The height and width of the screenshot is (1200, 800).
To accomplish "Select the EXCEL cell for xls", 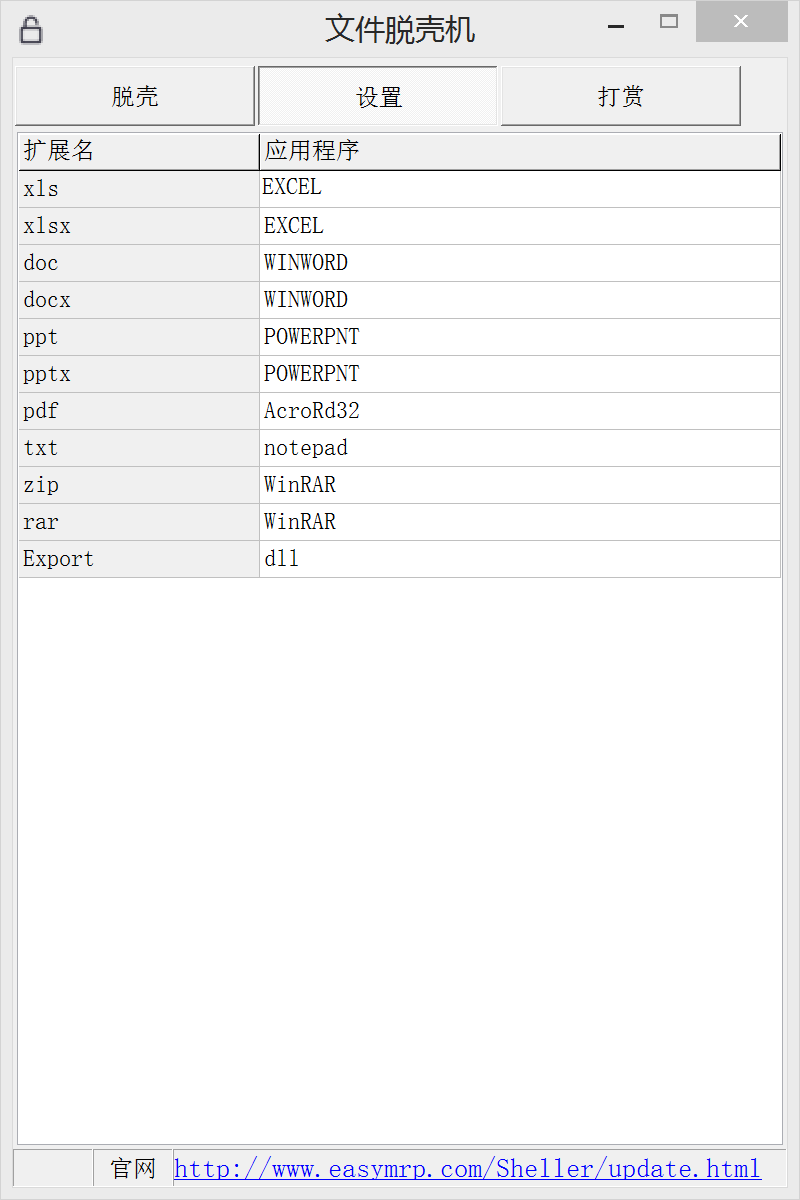I will coord(520,189).
